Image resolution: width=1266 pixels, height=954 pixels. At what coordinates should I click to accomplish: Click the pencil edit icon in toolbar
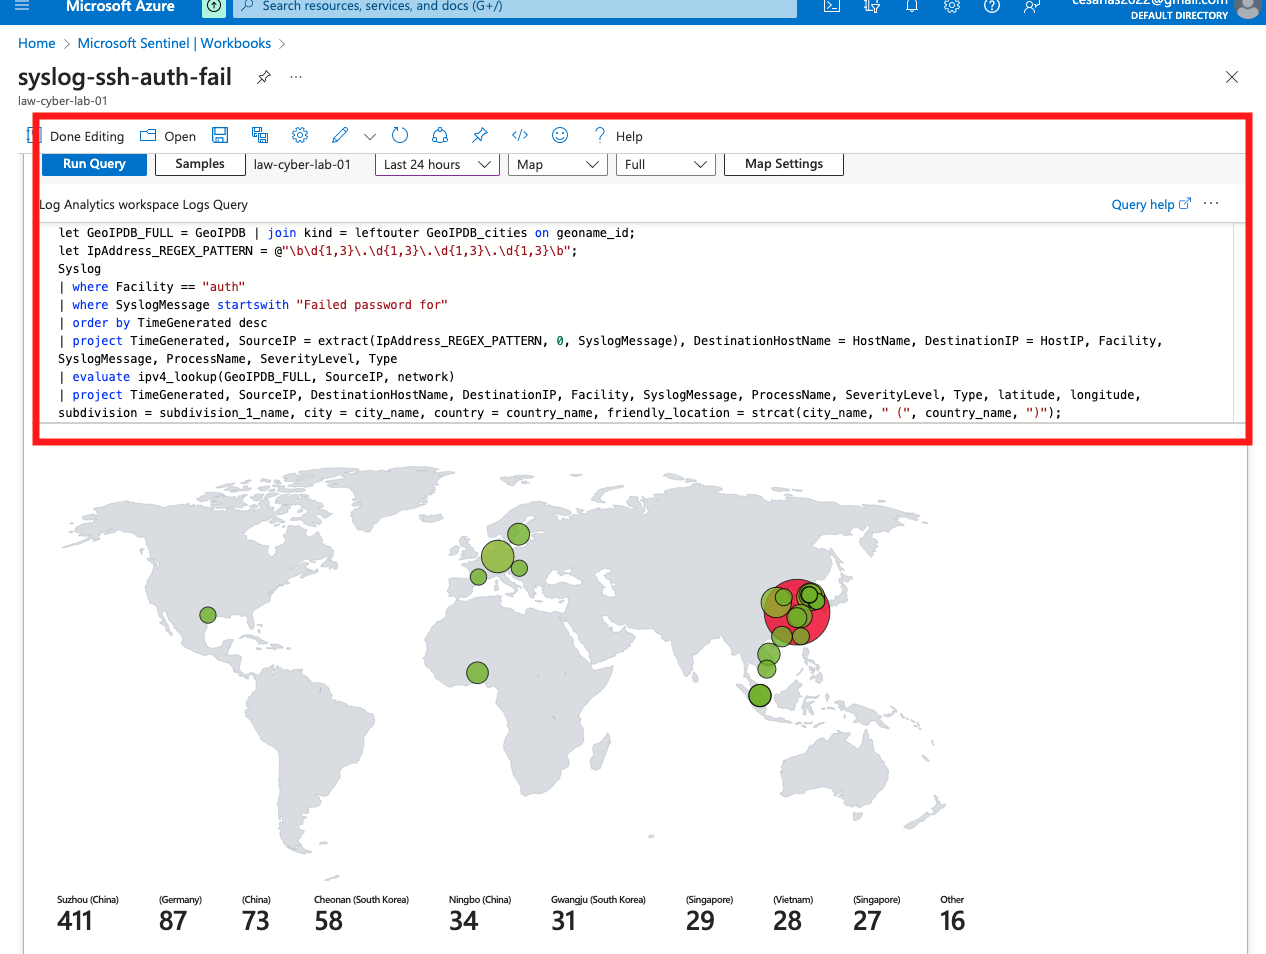coord(340,135)
